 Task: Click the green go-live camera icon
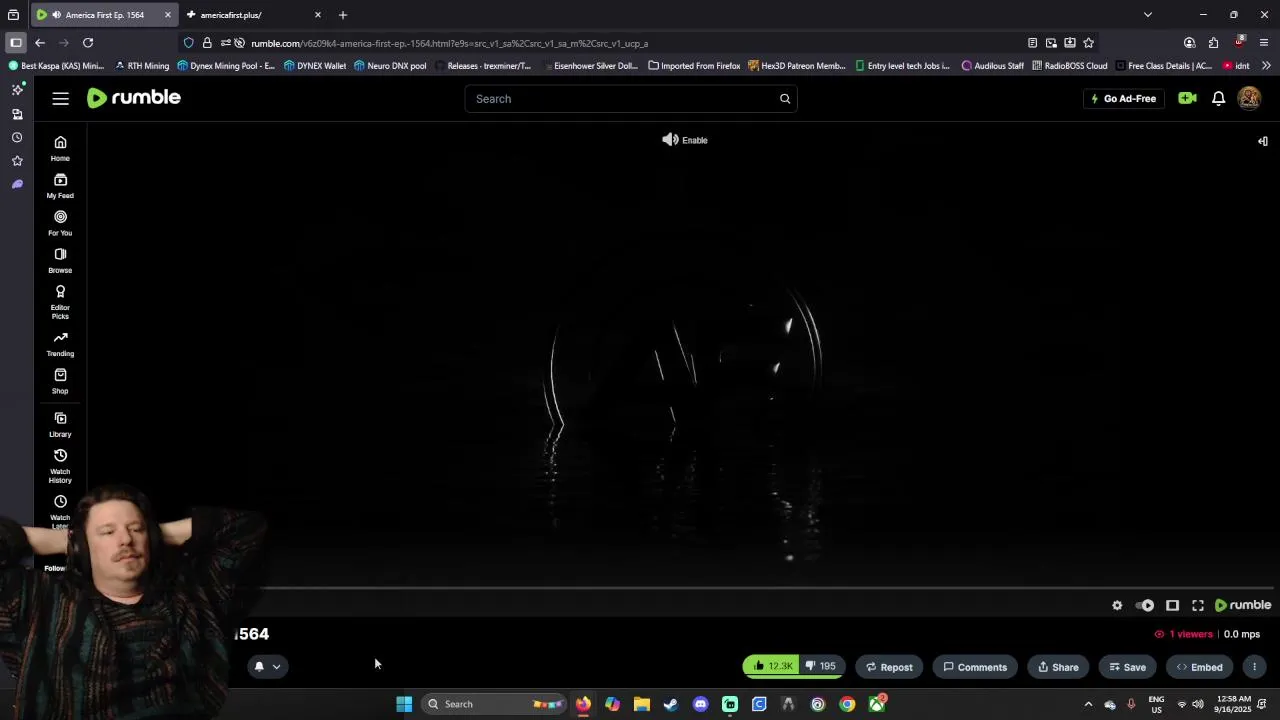click(1187, 98)
